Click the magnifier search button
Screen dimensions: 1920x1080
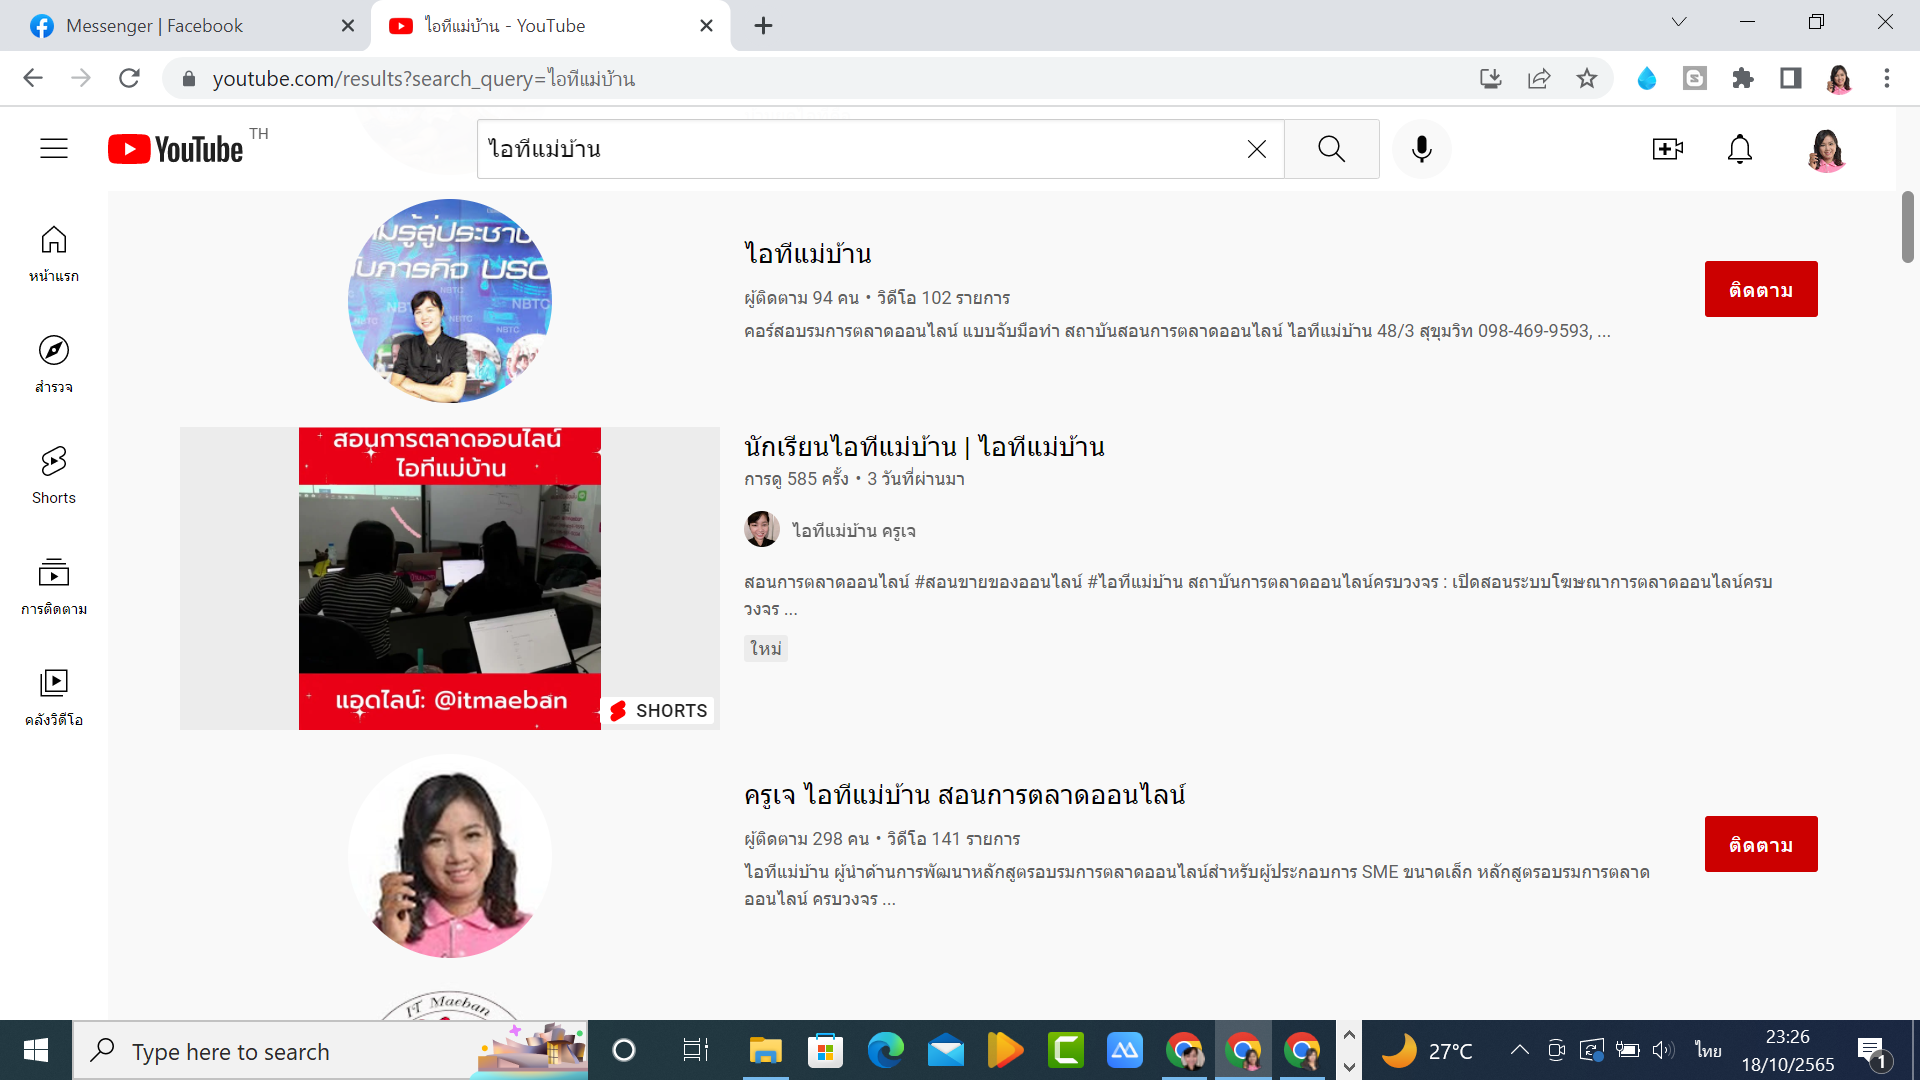[x=1331, y=149]
